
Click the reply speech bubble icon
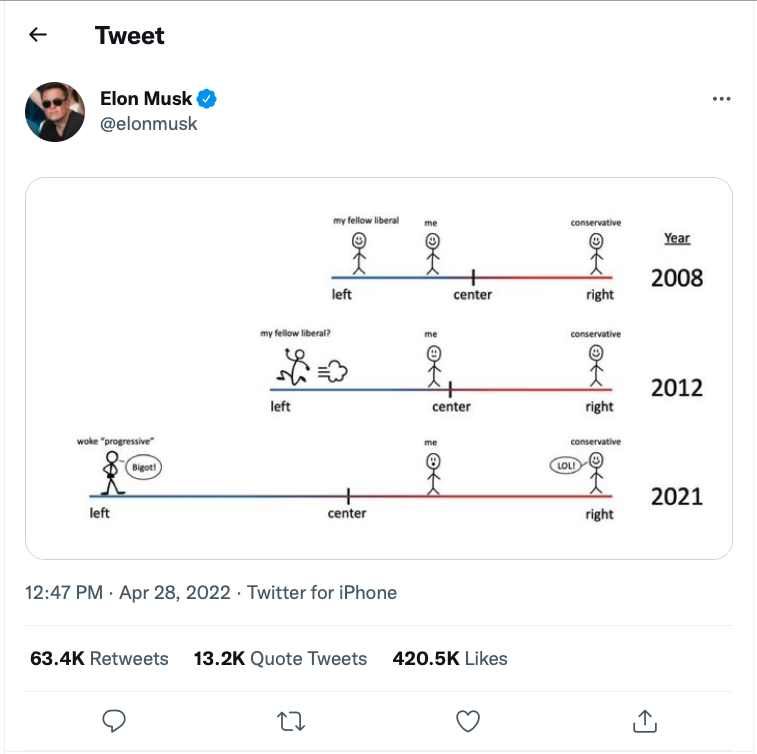click(x=114, y=721)
